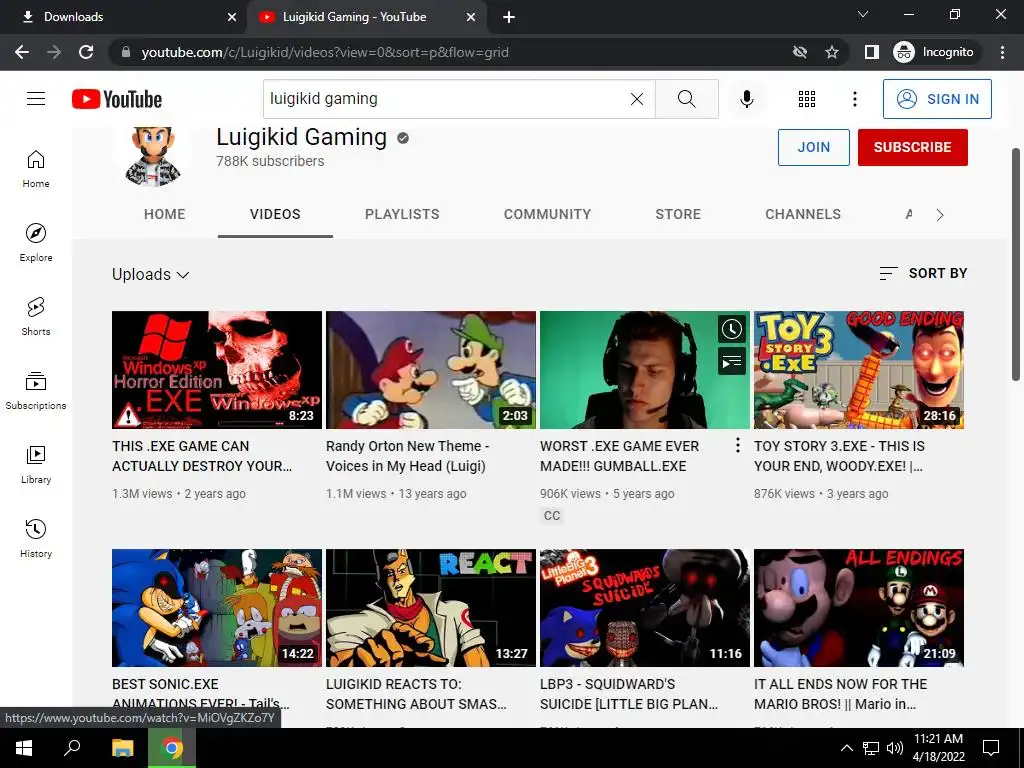Add GUMBALL.EXE video to Watch Later
The width and height of the screenshot is (1024, 768).
pos(731,329)
